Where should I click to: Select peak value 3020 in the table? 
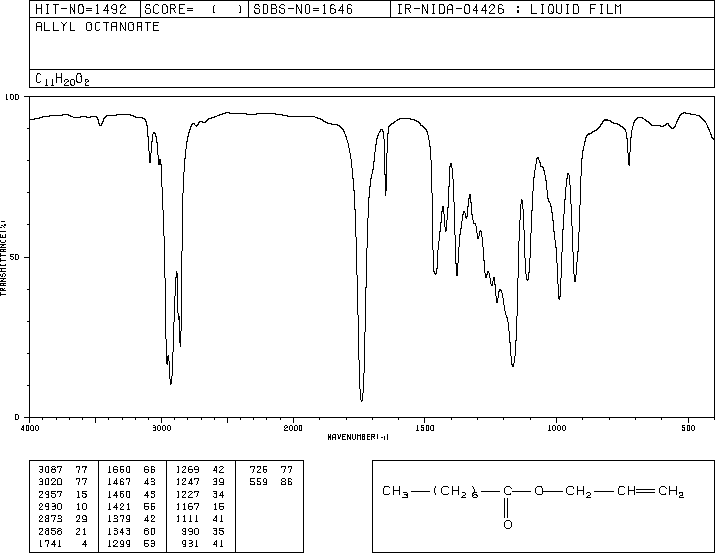pos(50,482)
